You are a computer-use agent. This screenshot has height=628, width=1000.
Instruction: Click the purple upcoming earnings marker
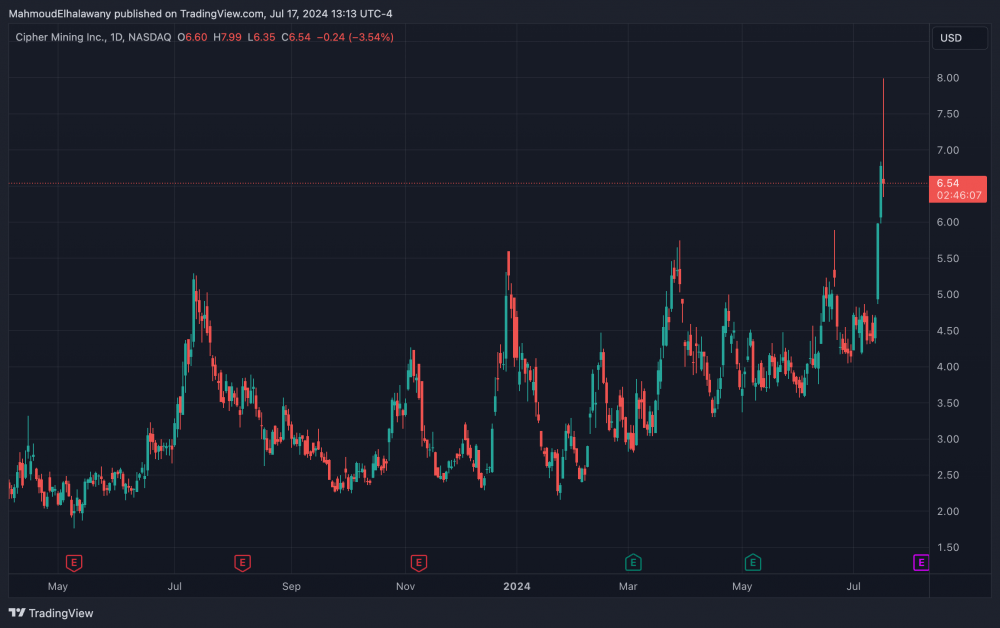tap(921, 562)
